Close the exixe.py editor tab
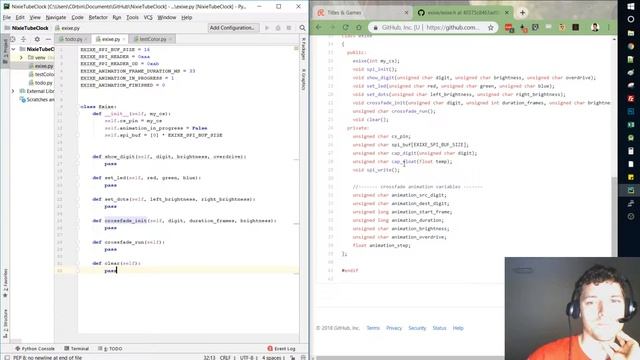The height and width of the screenshot is (360, 640). tap(124, 39)
